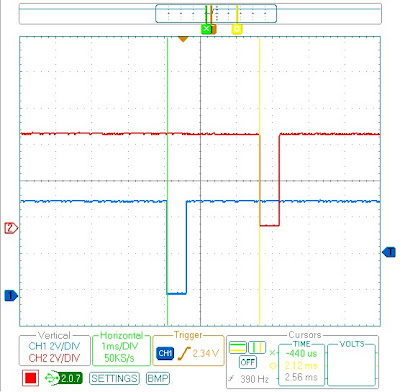Click the orange trigger position marker above graph
The width and height of the screenshot is (400, 392).
[183, 39]
